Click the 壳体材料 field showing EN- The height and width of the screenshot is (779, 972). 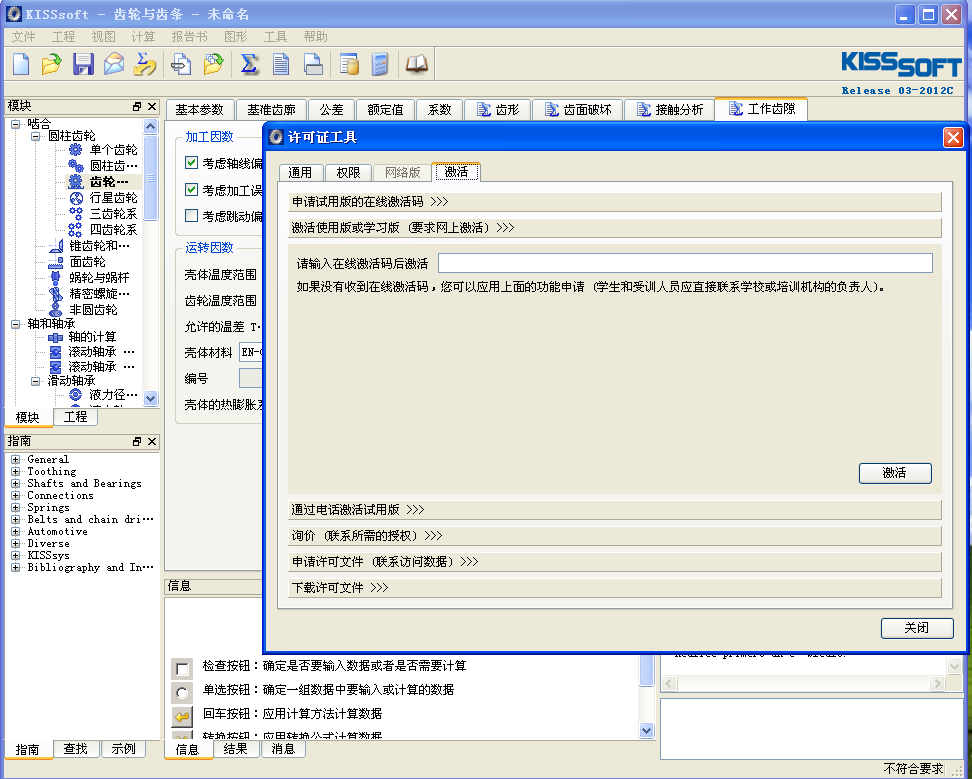pos(251,353)
